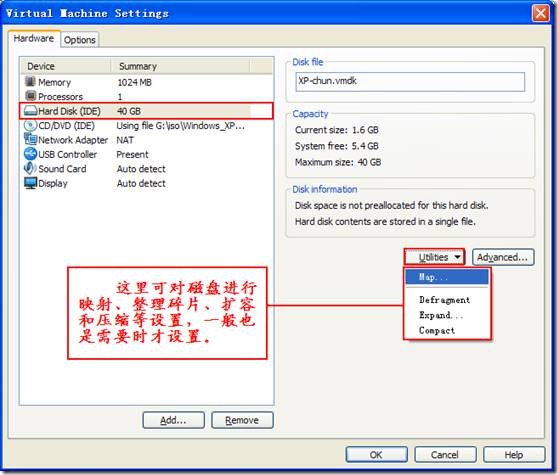Click the NAT network summary value
The width and height of the screenshot is (558, 475).
[125, 140]
